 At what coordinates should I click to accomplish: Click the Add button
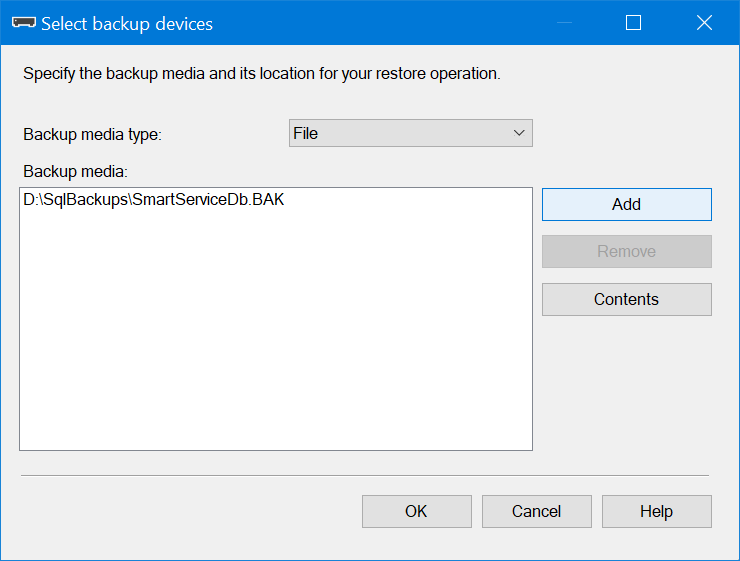(x=626, y=204)
